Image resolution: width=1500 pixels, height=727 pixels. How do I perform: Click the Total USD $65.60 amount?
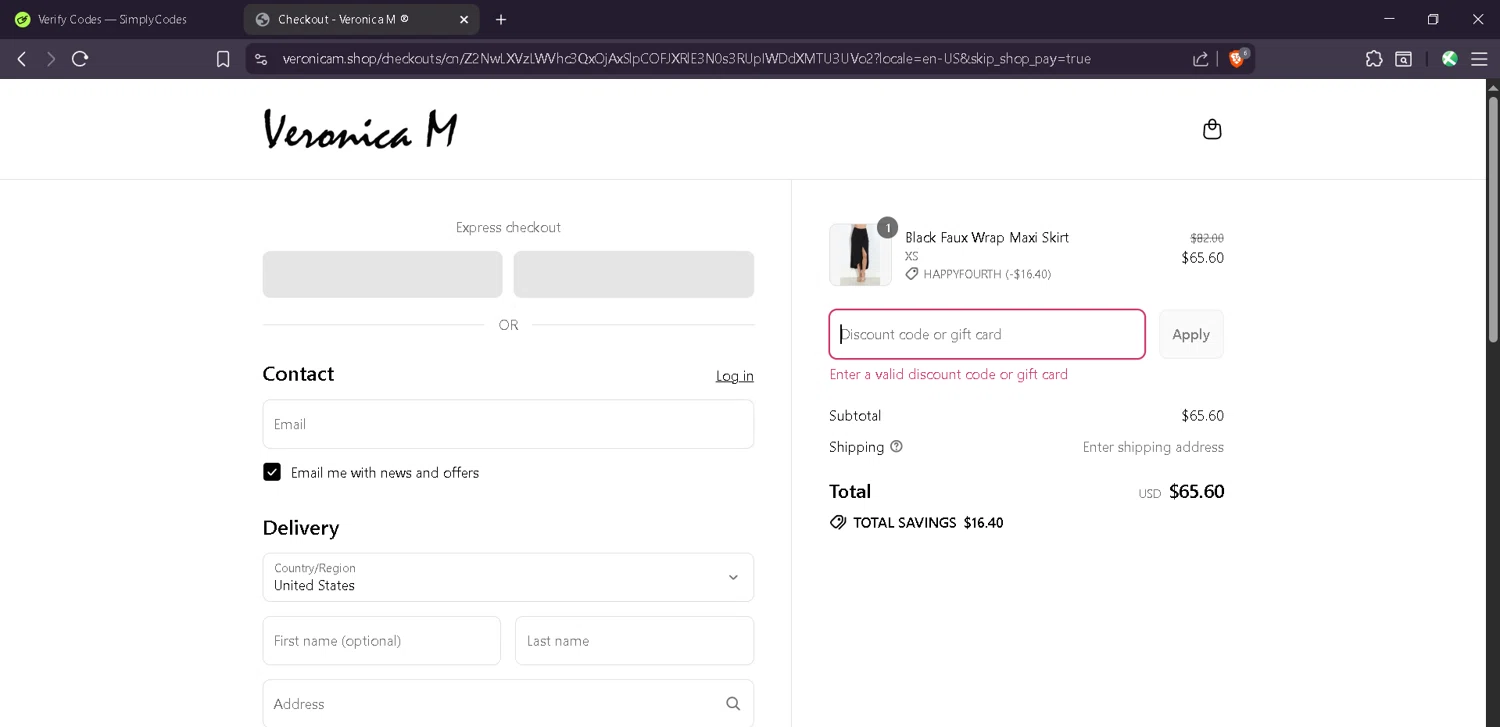pos(1196,491)
